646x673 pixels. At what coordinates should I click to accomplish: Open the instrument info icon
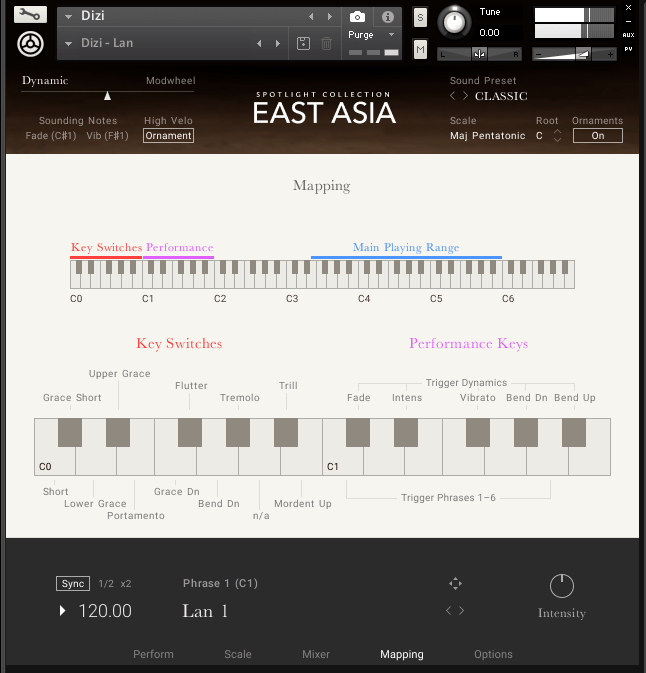[x=388, y=17]
